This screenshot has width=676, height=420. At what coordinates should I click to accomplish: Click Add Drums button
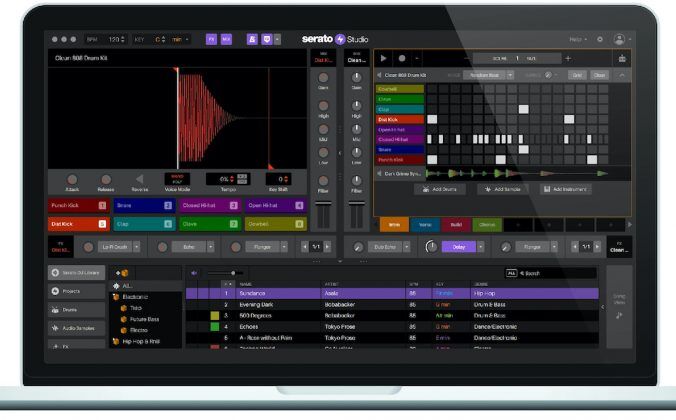coord(440,189)
